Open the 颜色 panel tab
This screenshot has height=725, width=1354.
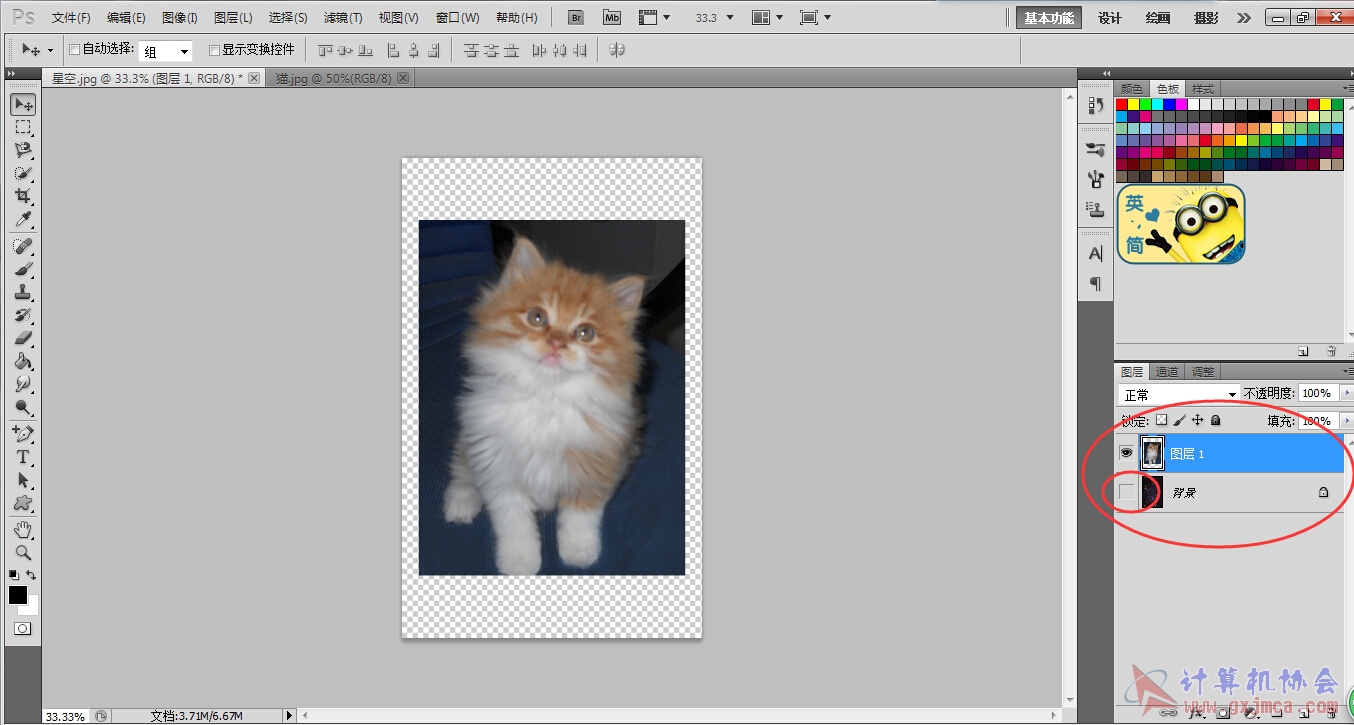(x=1132, y=89)
